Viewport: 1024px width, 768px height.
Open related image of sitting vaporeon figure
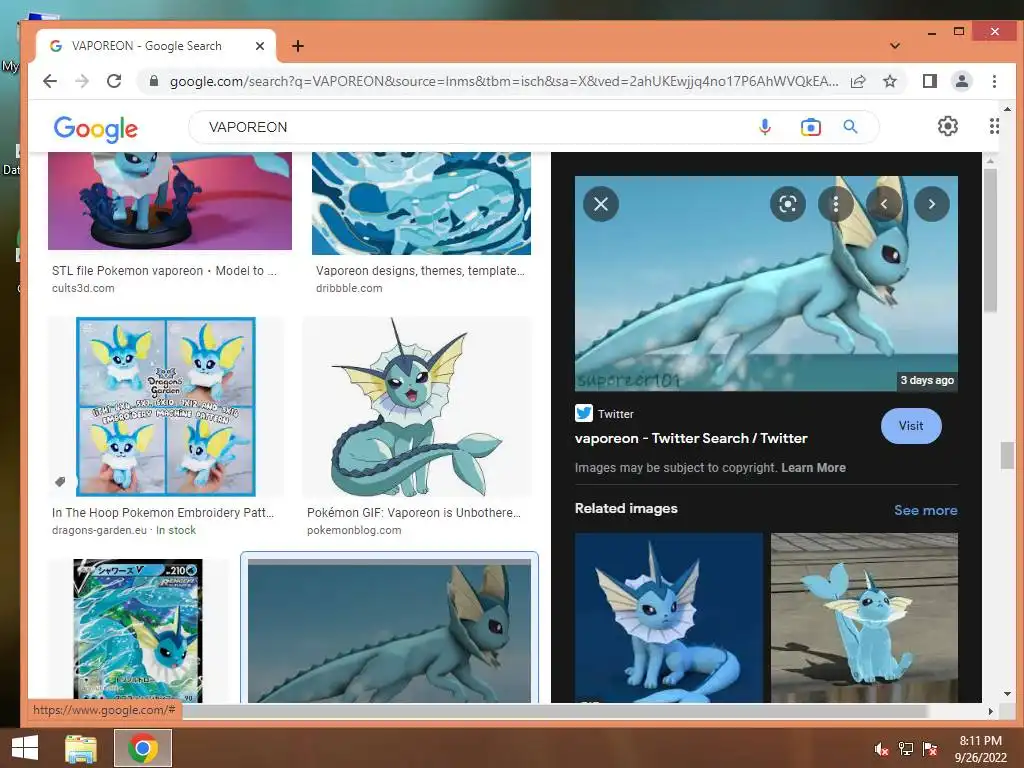[669, 618]
